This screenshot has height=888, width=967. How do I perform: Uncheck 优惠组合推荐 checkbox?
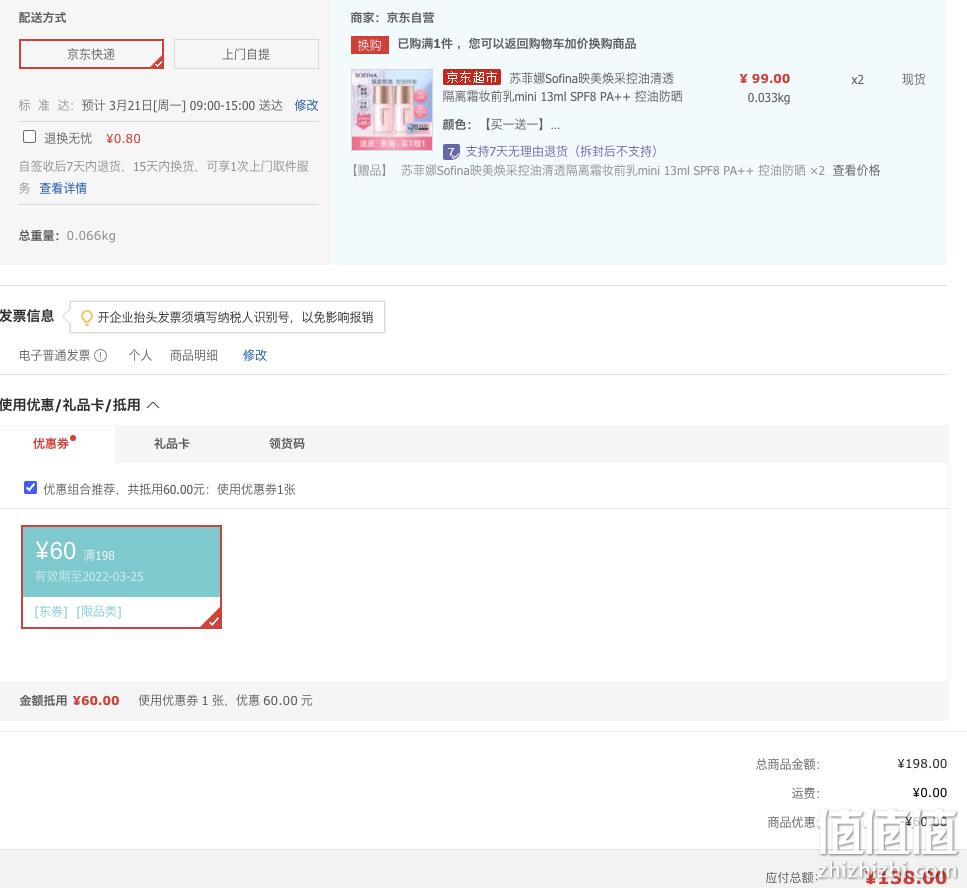(x=30, y=488)
